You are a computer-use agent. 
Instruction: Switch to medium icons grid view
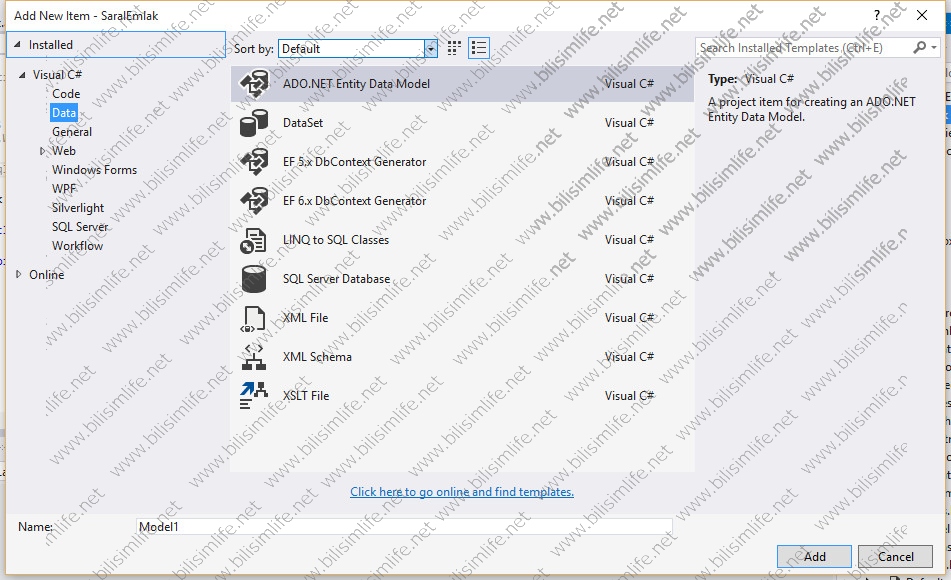point(454,48)
